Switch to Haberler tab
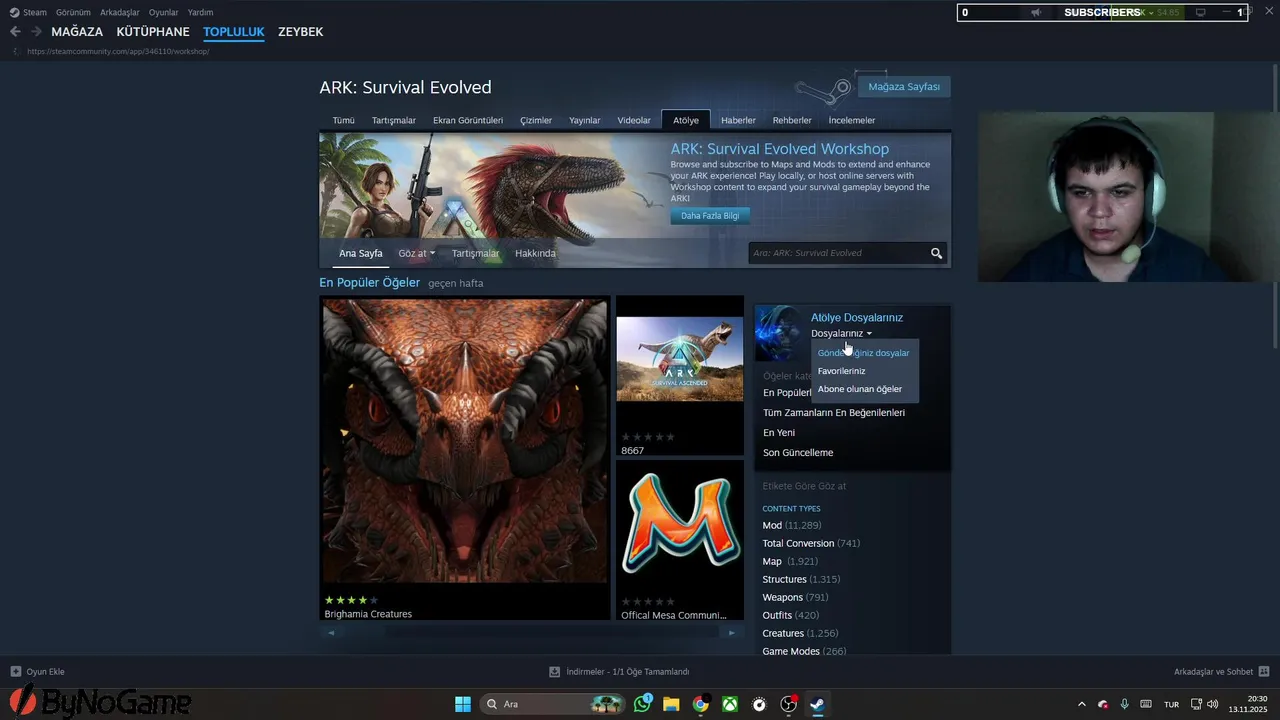Screen dimensions: 1280x720 [x=739, y=120]
